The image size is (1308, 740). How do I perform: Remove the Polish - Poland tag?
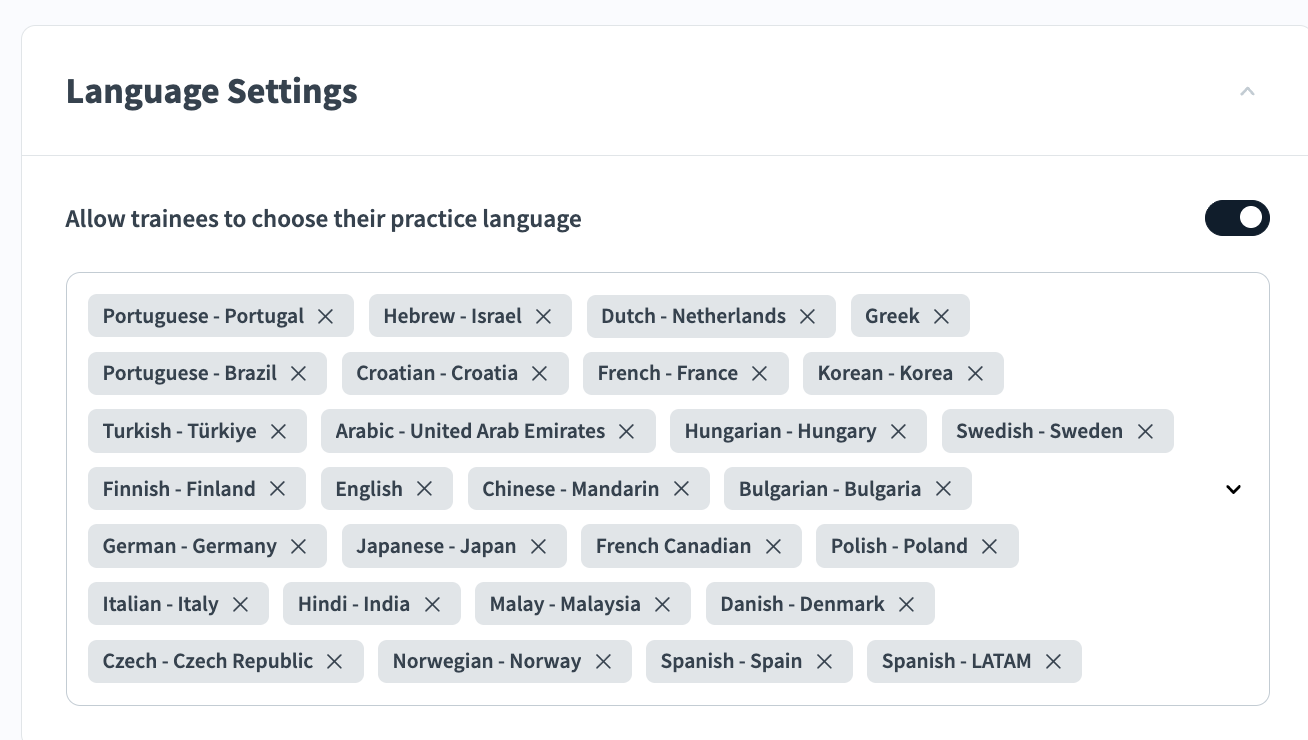pyautogui.click(x=990, y=547)
